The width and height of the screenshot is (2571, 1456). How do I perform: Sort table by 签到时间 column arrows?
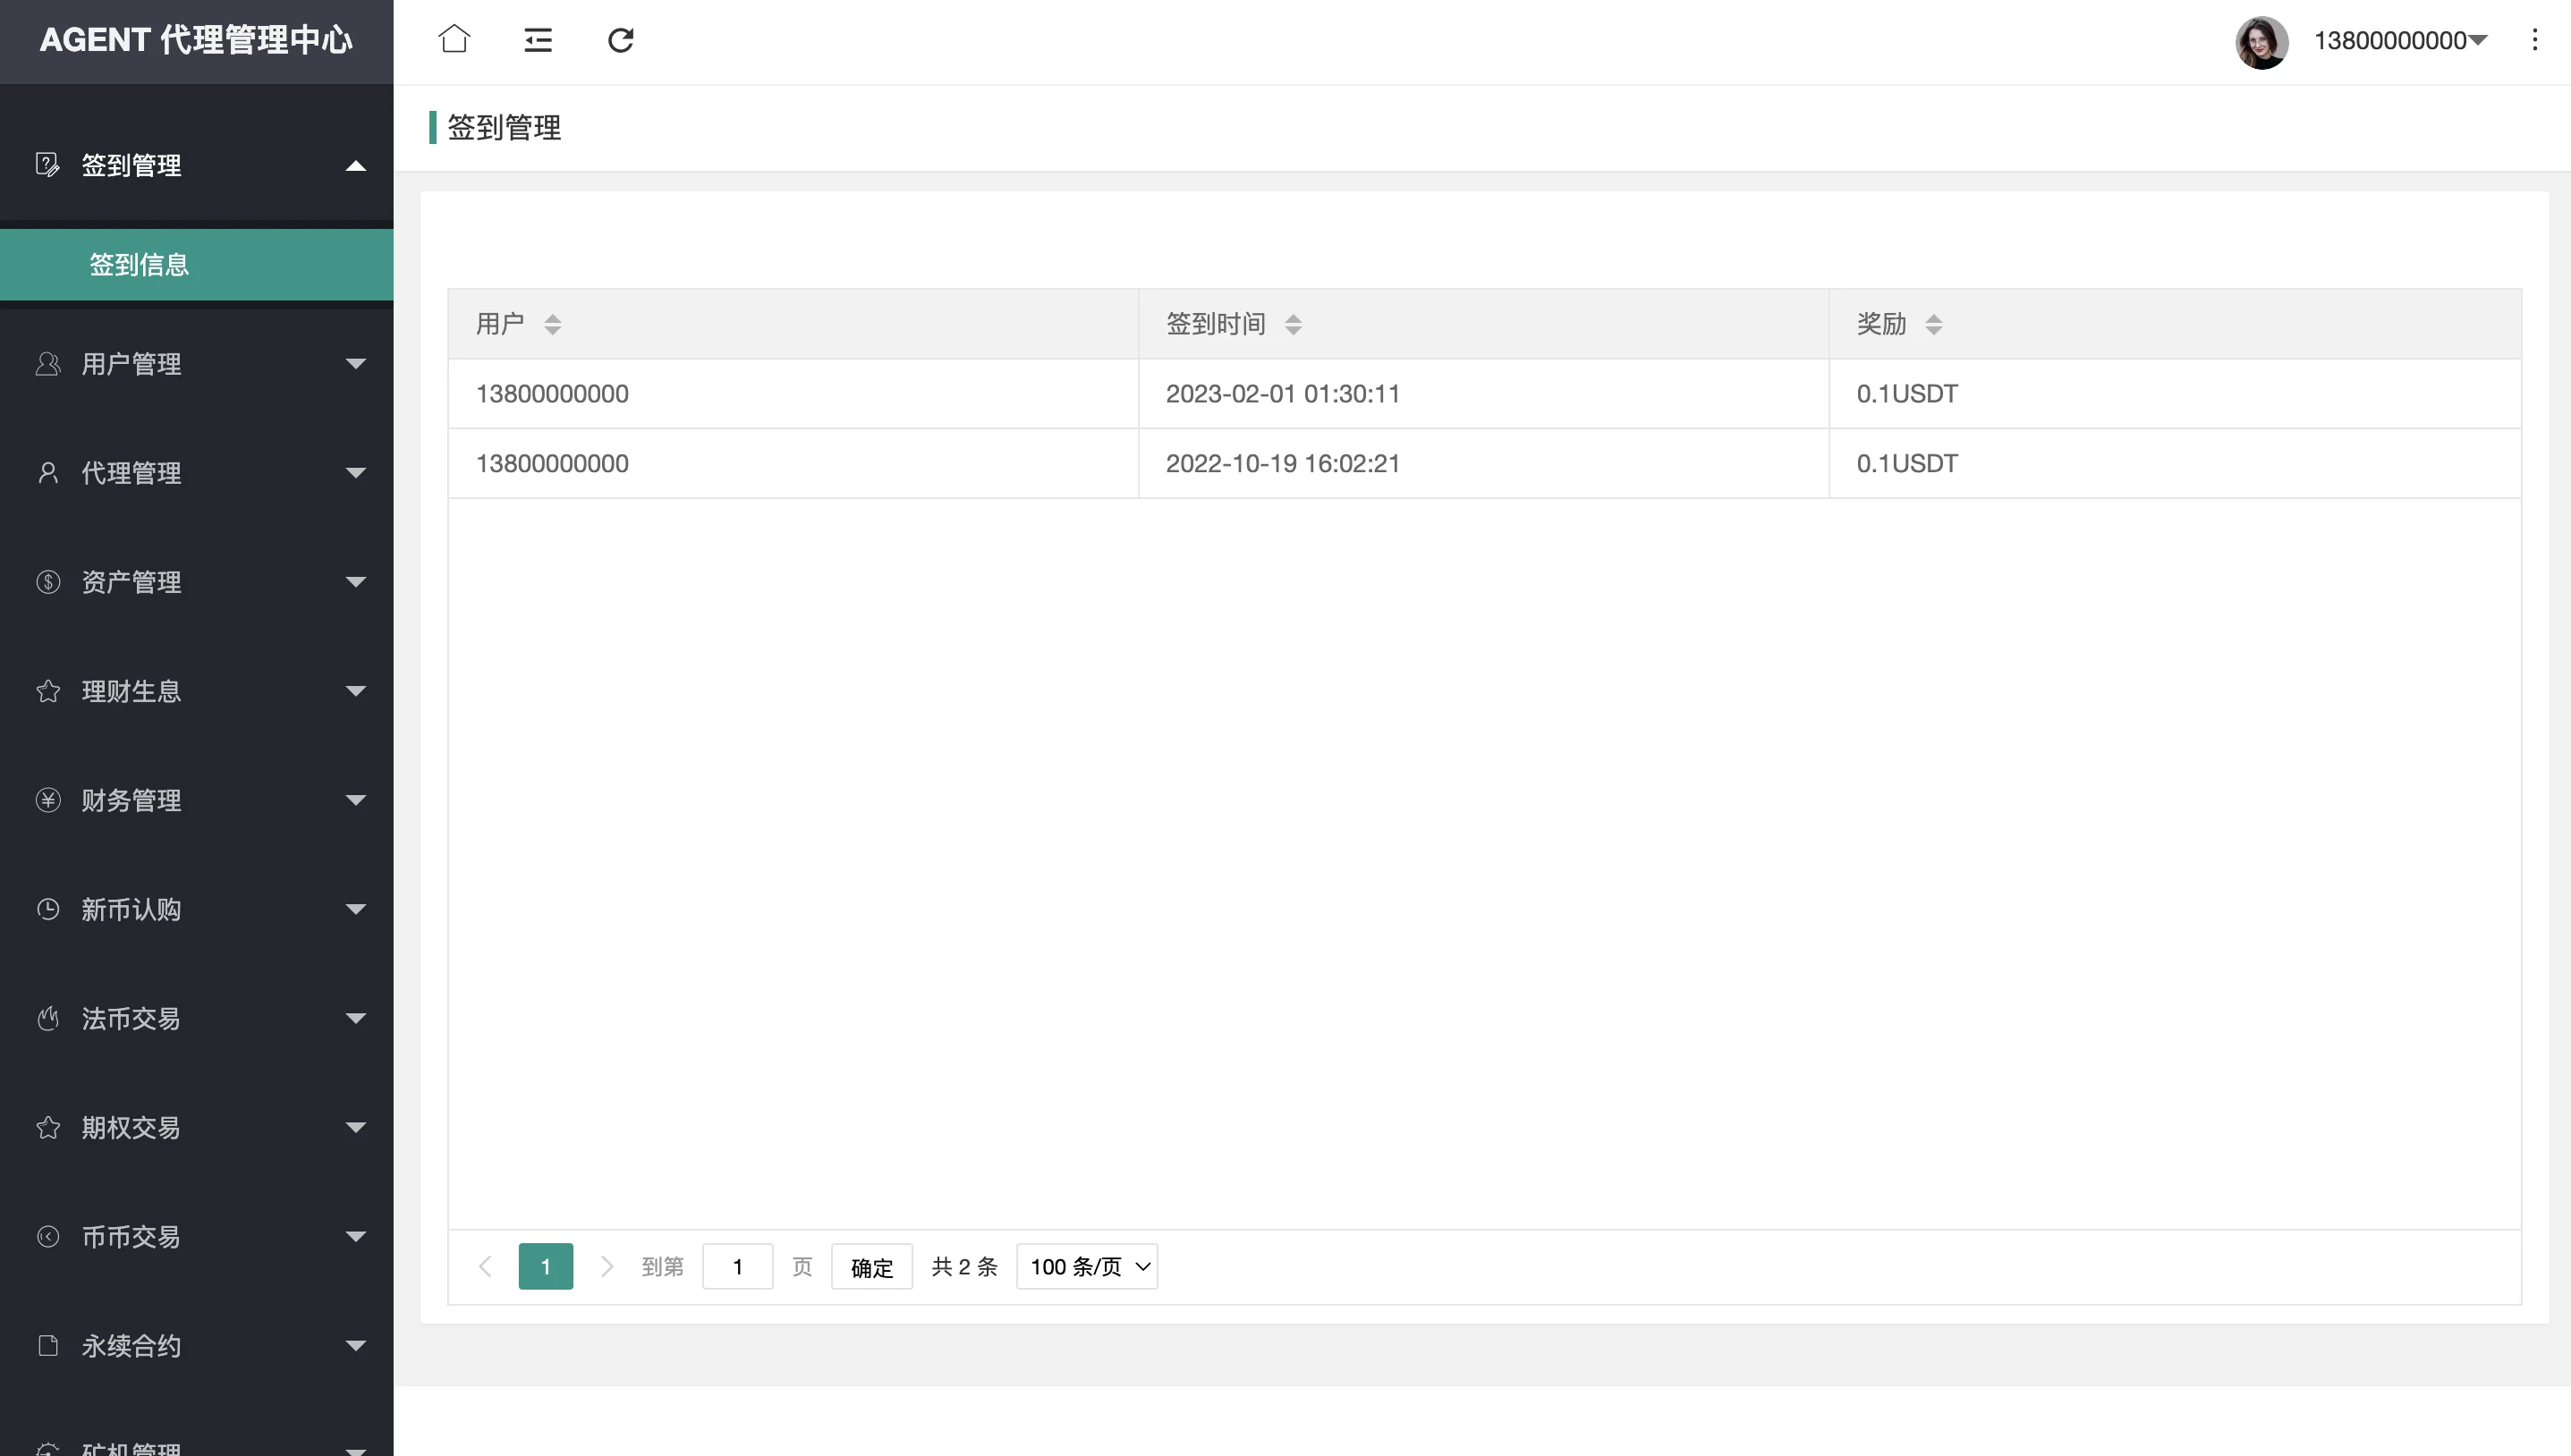[1293, 324]
